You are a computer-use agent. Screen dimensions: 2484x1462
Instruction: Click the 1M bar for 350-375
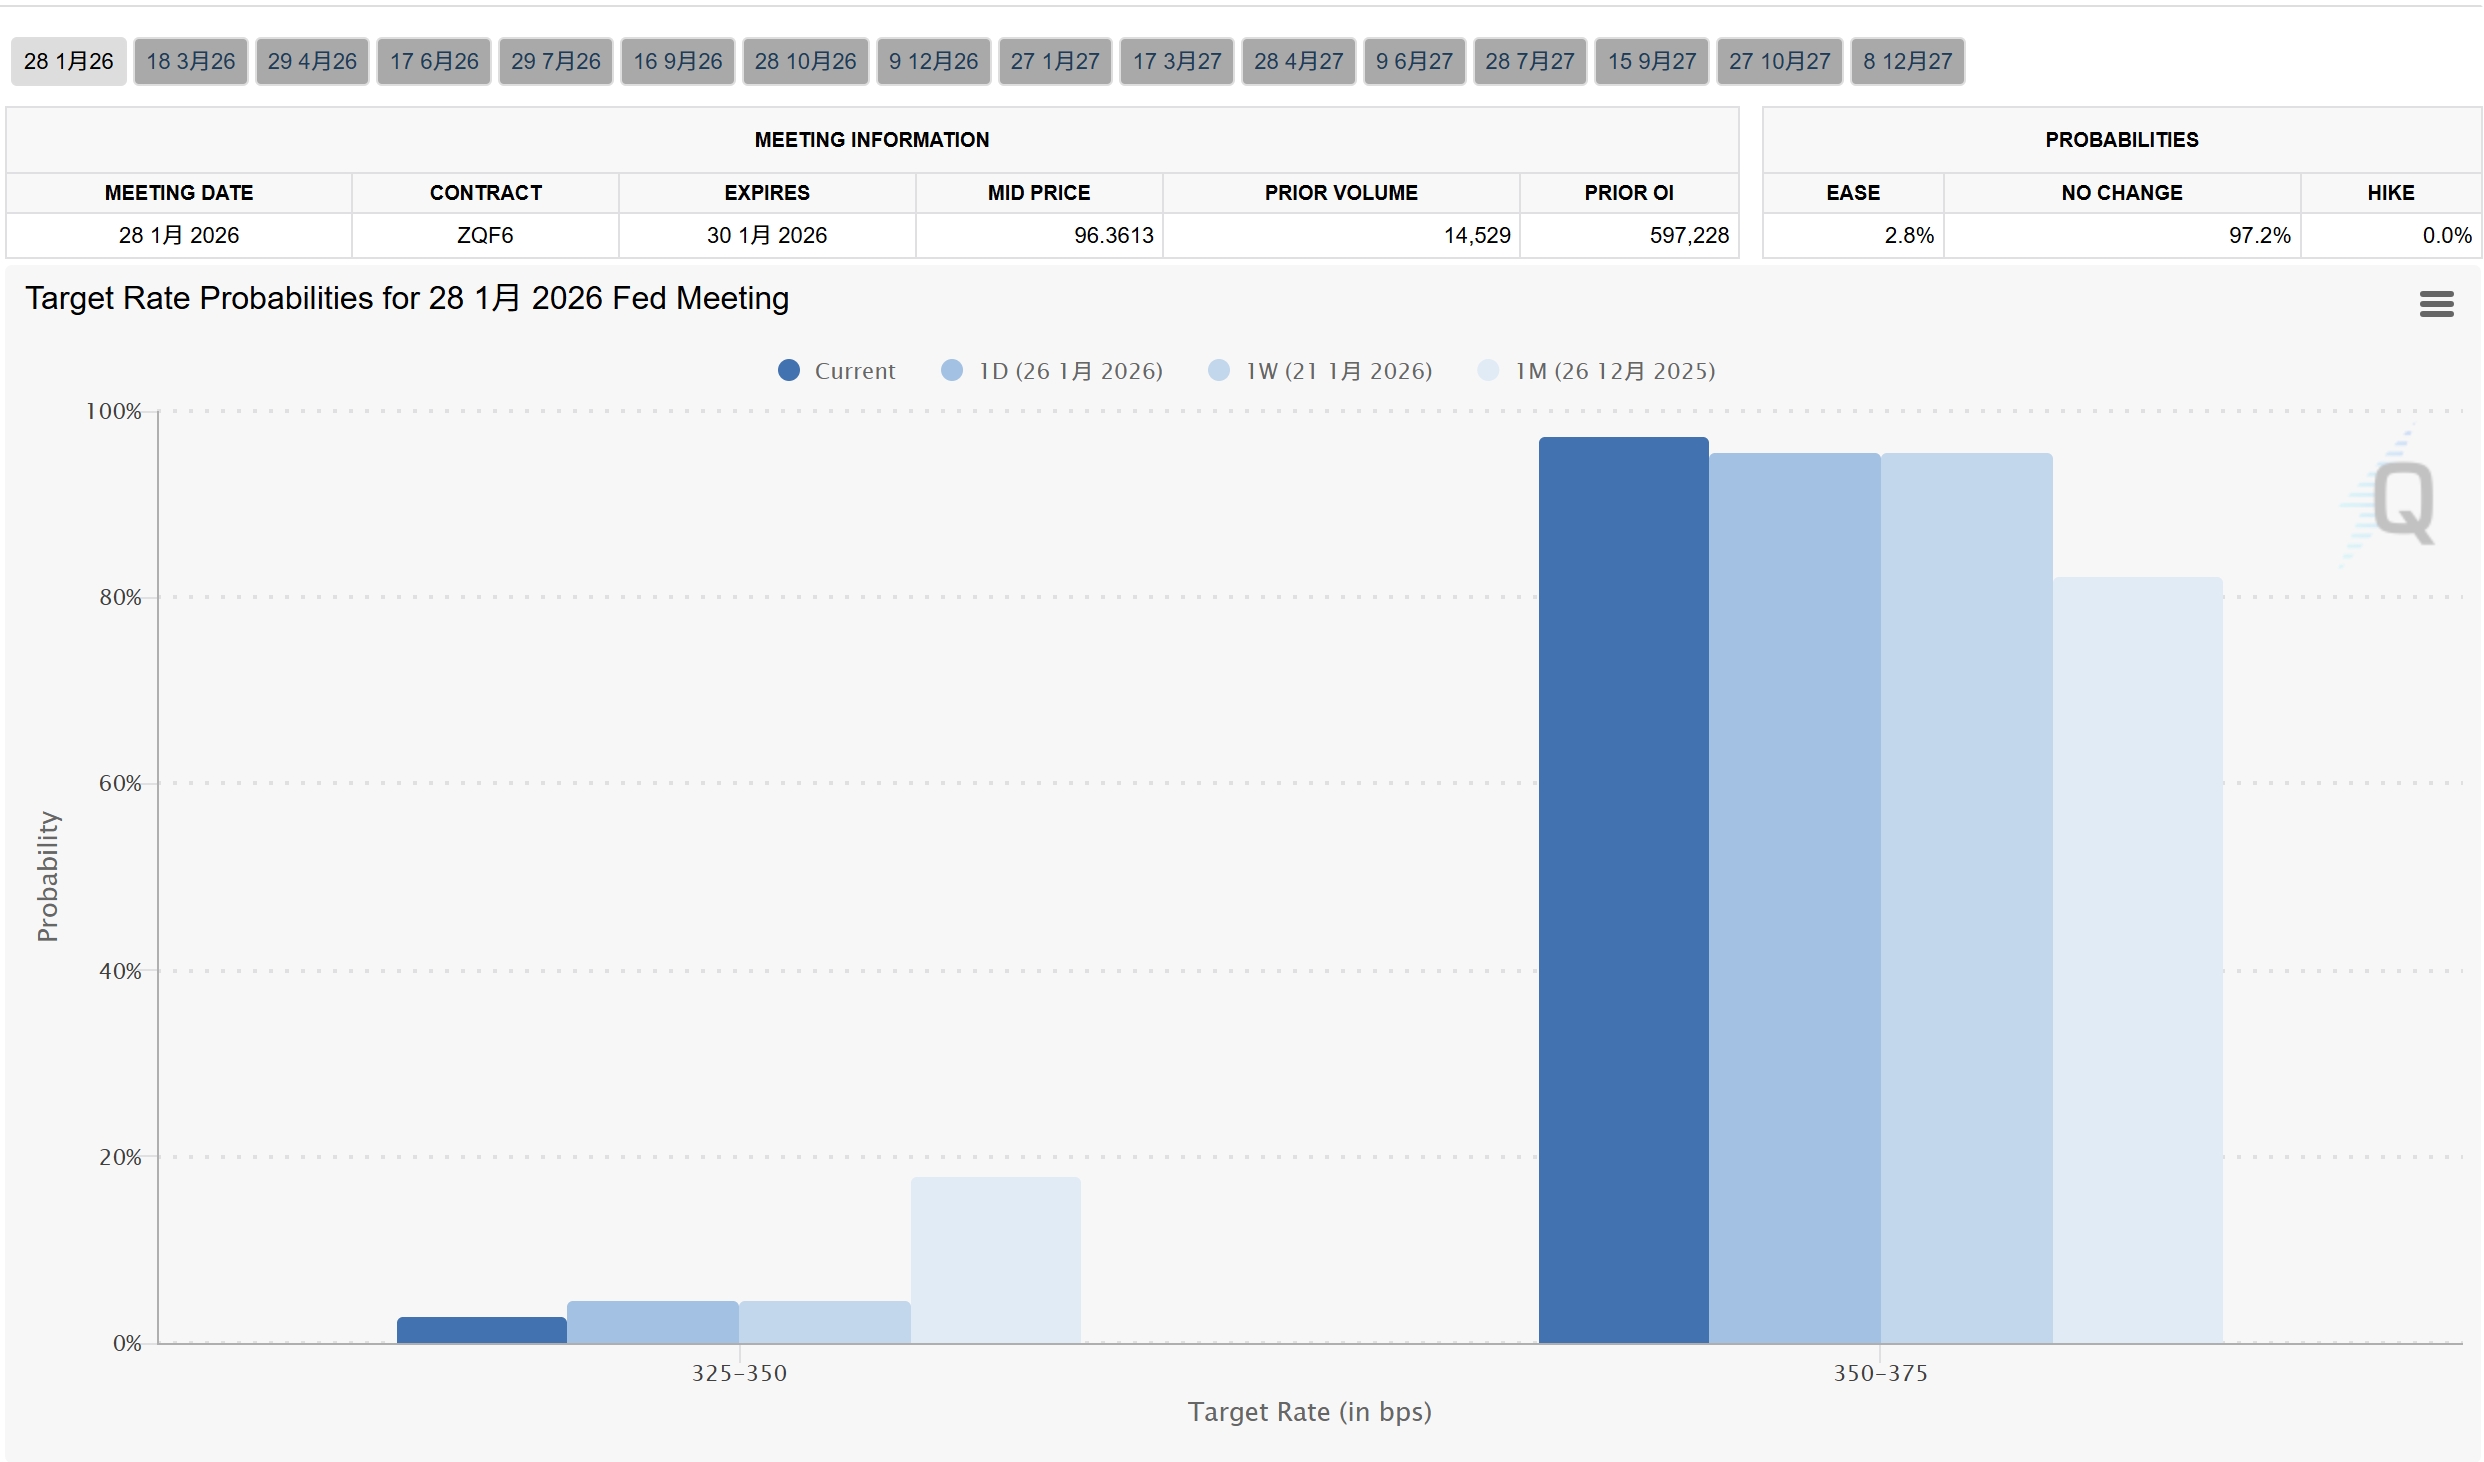click(x=2137, y=960)
